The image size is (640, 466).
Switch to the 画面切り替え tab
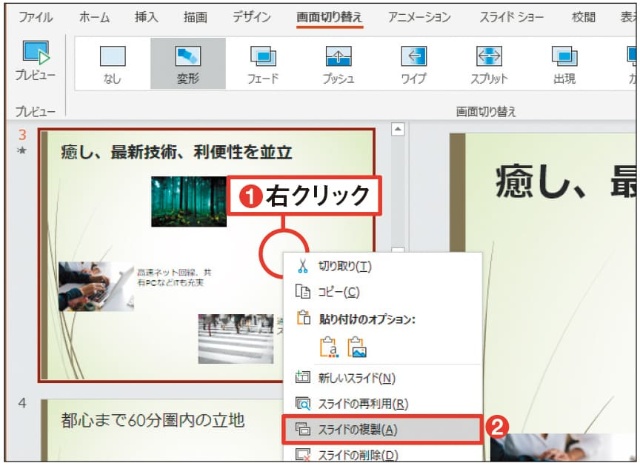point(329,17)
